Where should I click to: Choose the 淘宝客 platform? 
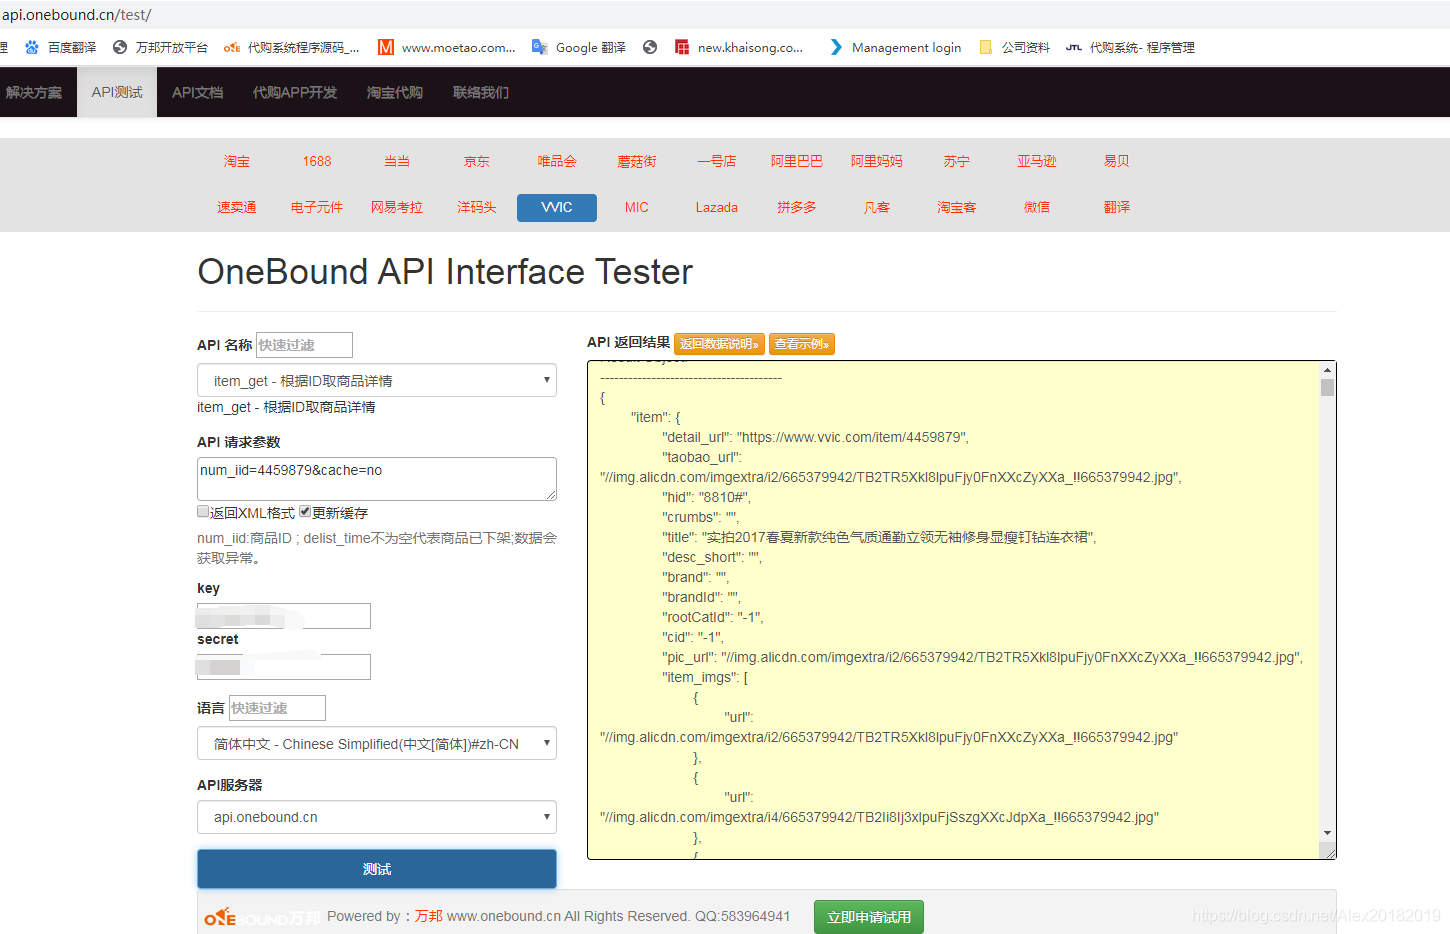click(957, 207)
